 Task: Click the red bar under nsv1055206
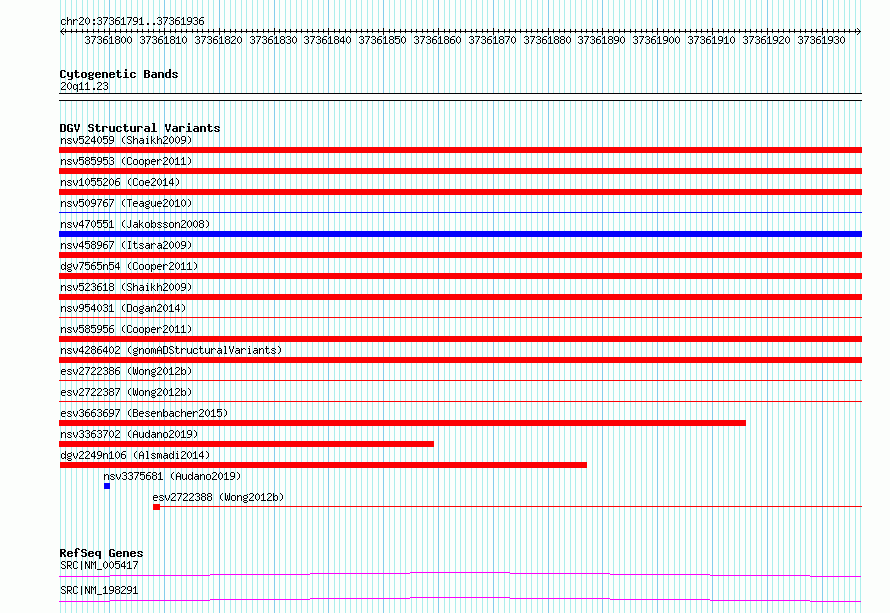click(460, 192)
